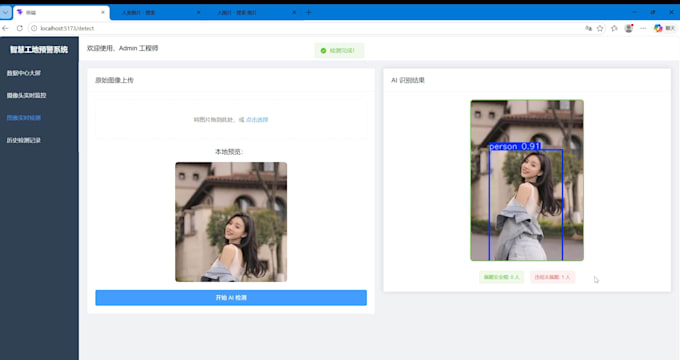
Task: Open the favorites list icon
Action: pyautogui.click(x=614, y=28)
